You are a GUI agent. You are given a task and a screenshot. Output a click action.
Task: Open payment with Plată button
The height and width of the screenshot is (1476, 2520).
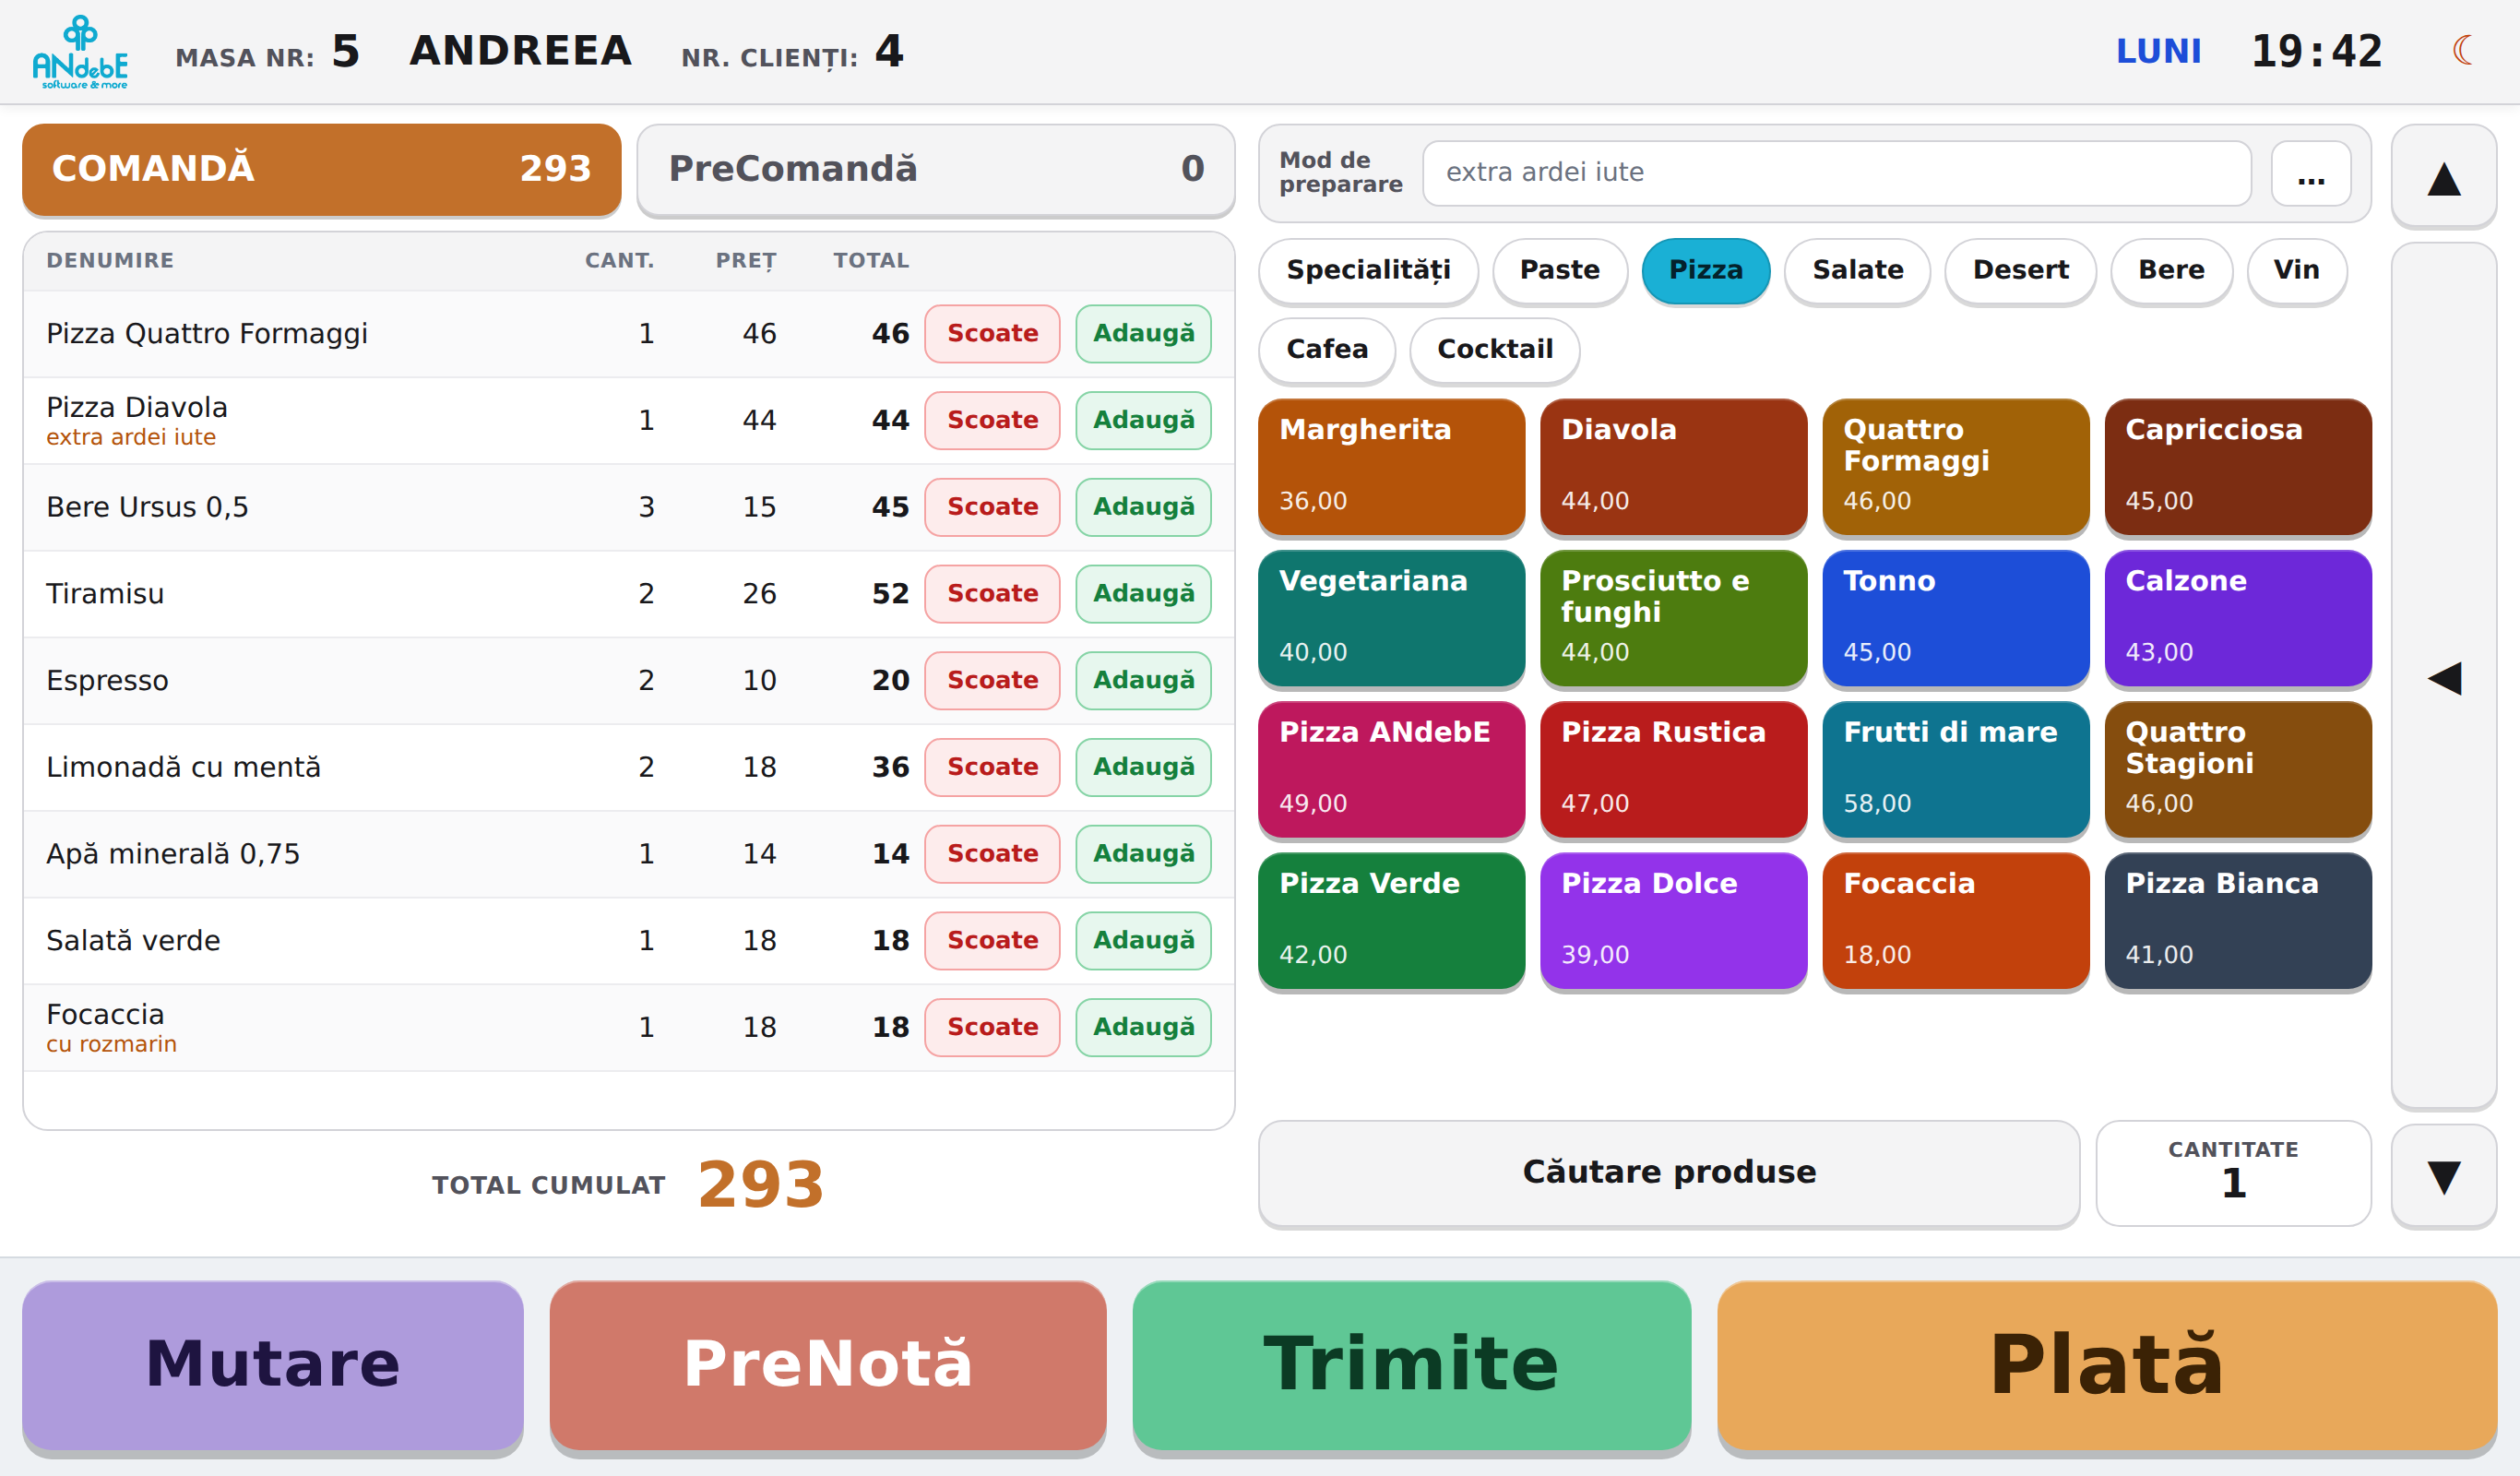2107,1364
